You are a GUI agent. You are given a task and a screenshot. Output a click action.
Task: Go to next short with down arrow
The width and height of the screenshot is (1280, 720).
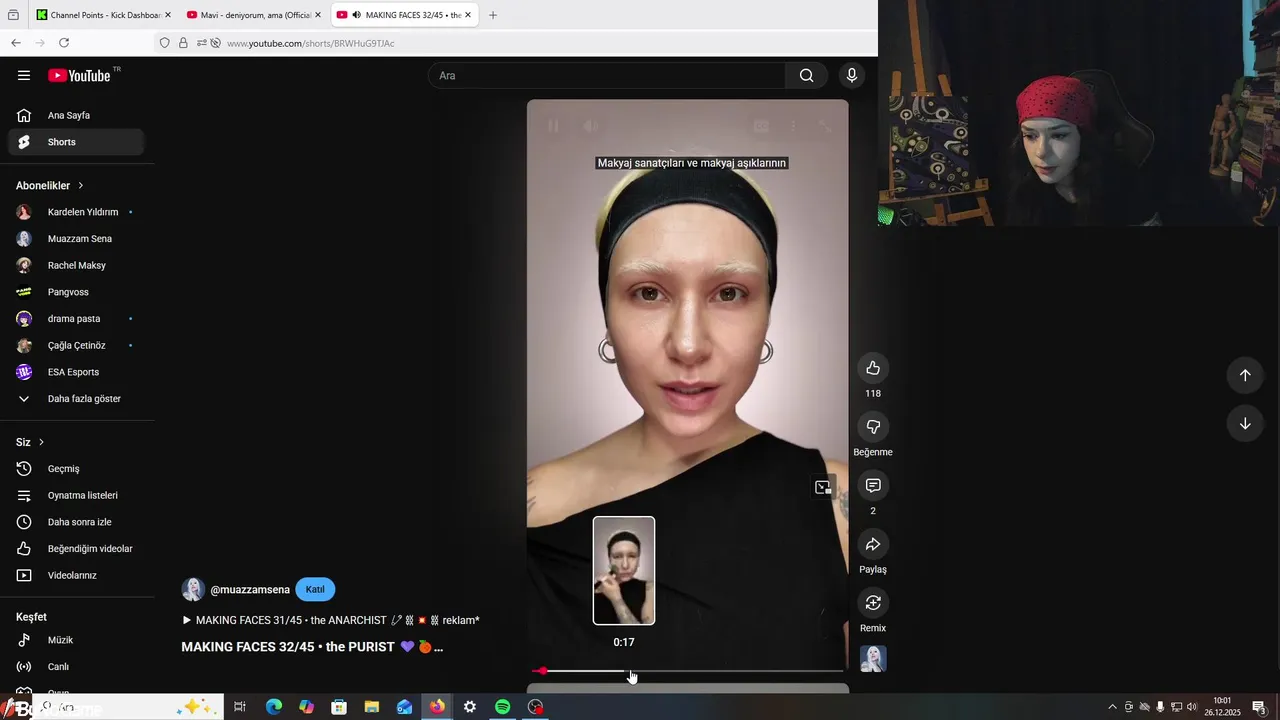tap(1245, 423)
